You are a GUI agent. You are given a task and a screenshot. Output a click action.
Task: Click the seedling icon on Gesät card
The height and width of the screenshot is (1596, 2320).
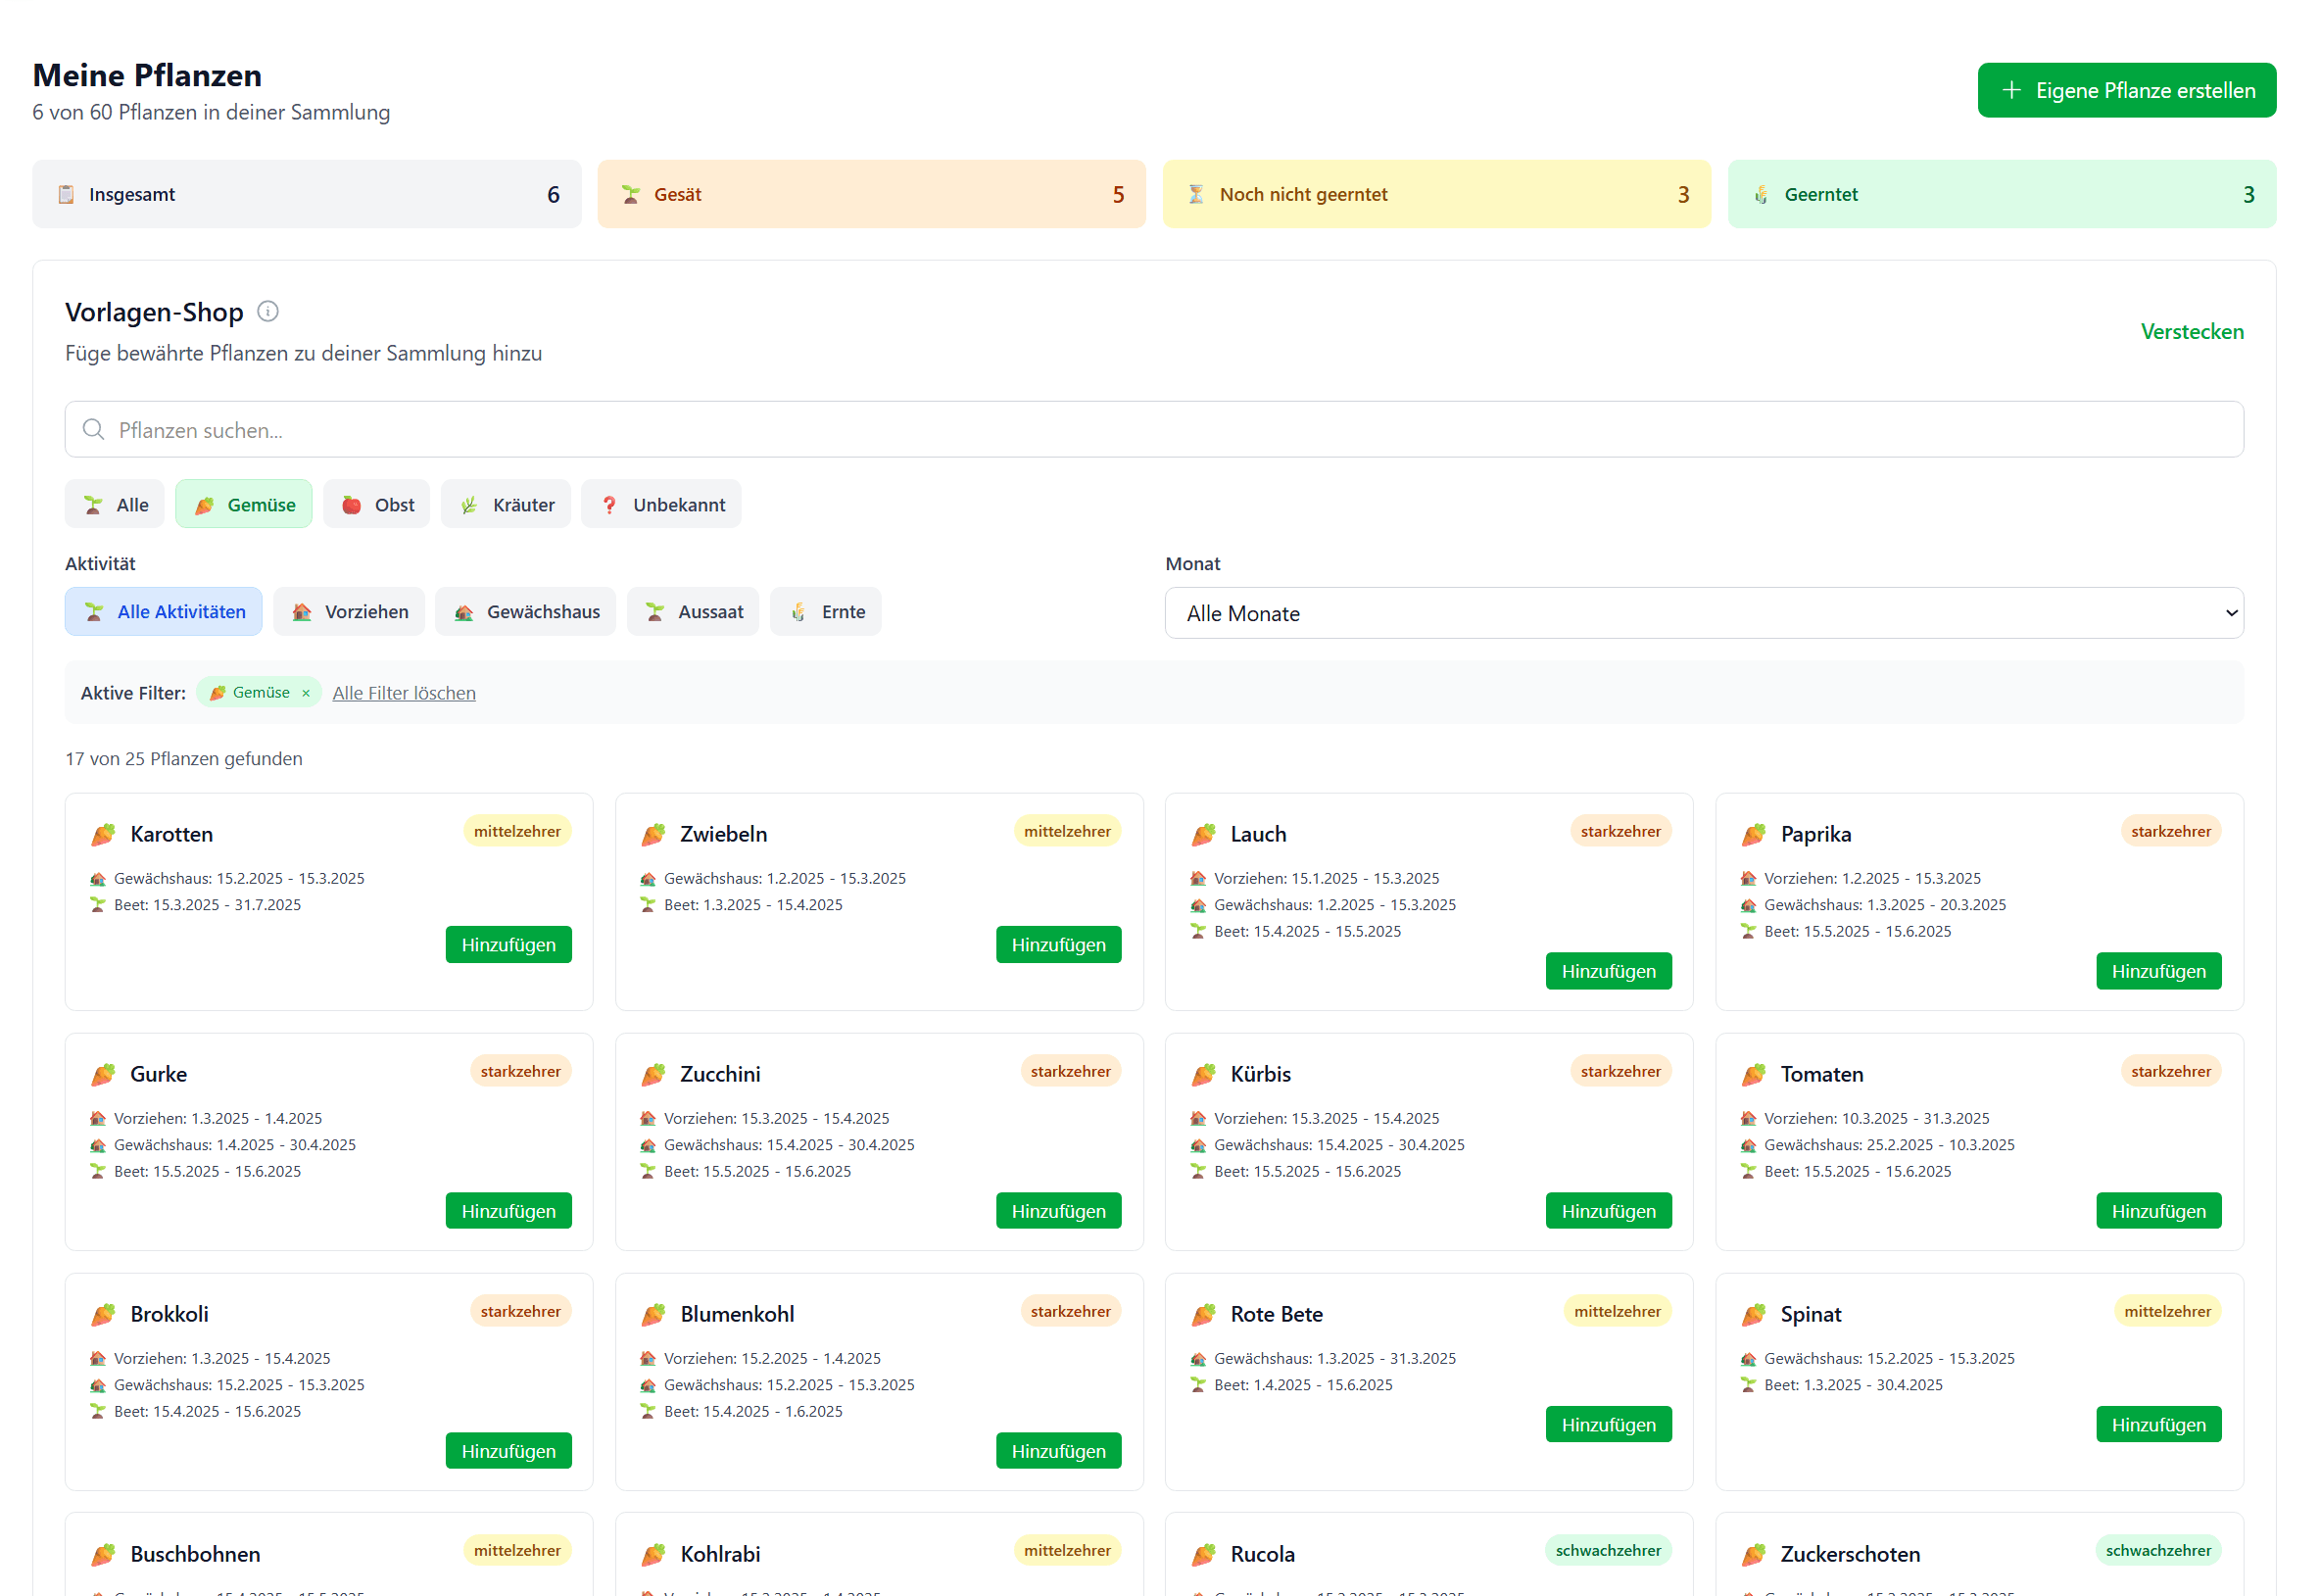[631, 194]
